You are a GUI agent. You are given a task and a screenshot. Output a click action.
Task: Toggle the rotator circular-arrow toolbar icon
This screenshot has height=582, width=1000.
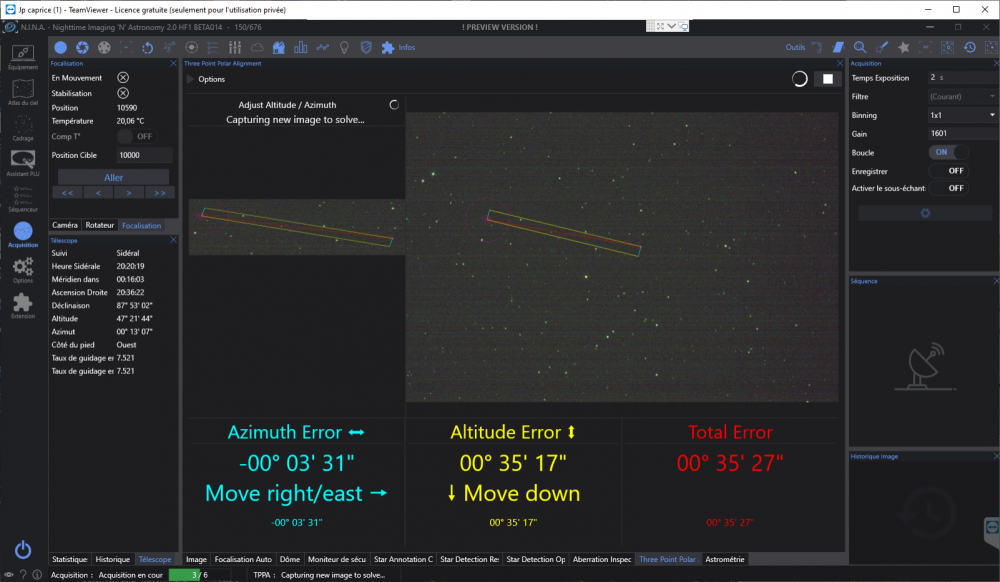click(x=147, y=47)
